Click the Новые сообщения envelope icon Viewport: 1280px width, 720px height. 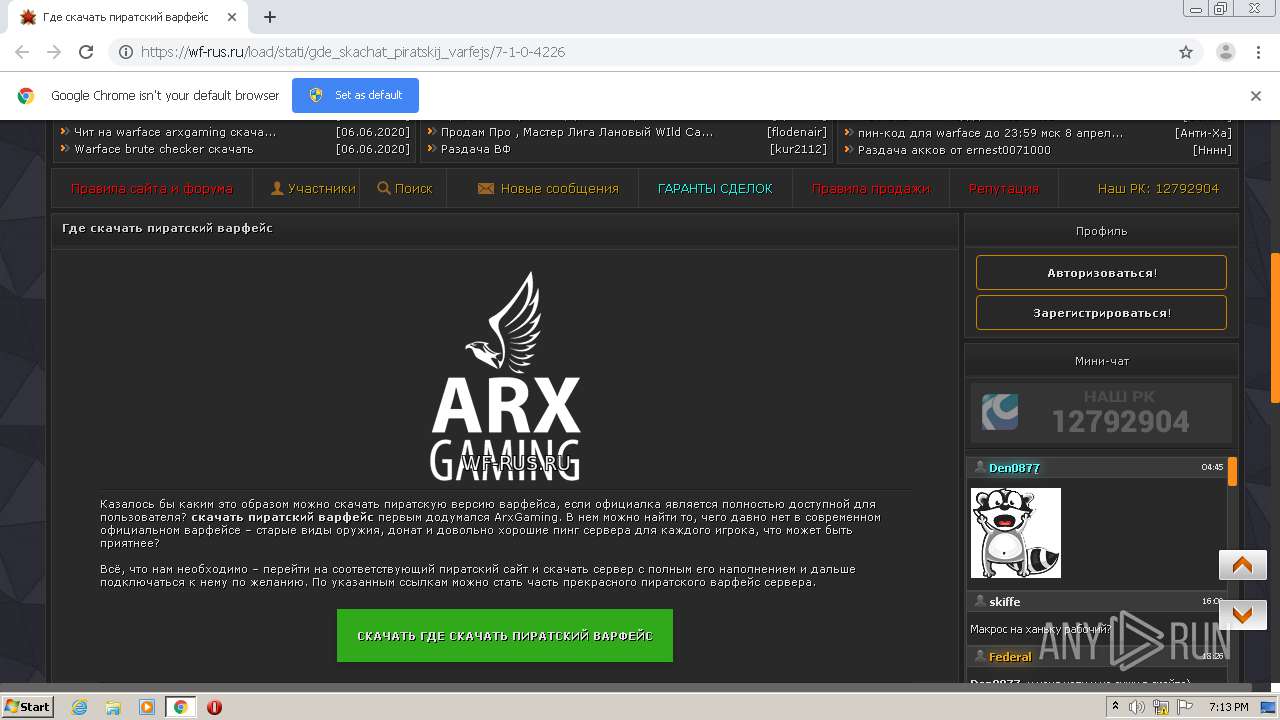[x=486, y=188]
